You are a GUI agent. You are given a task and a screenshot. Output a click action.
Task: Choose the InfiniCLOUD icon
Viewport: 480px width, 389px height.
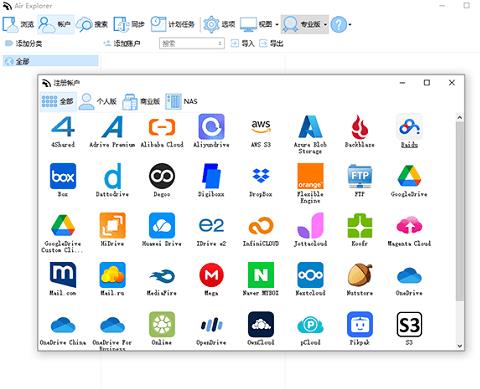point(261,230)
